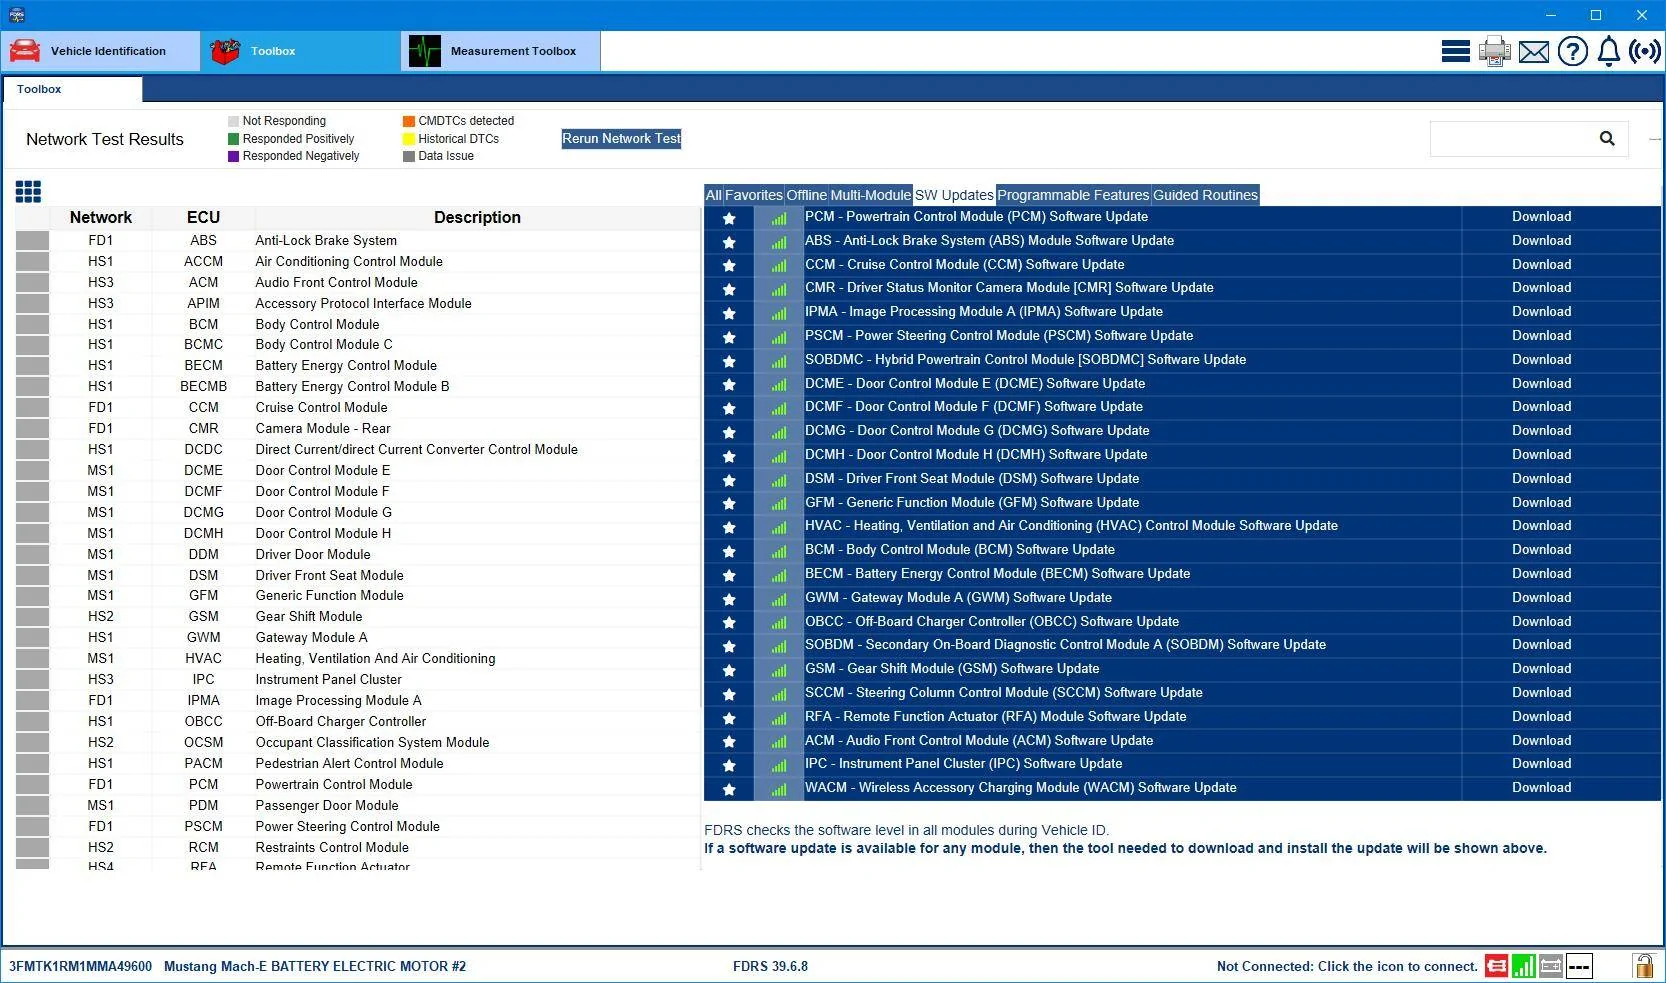
Task: Download the DCMF Software Update
Action: [1541, 407]
